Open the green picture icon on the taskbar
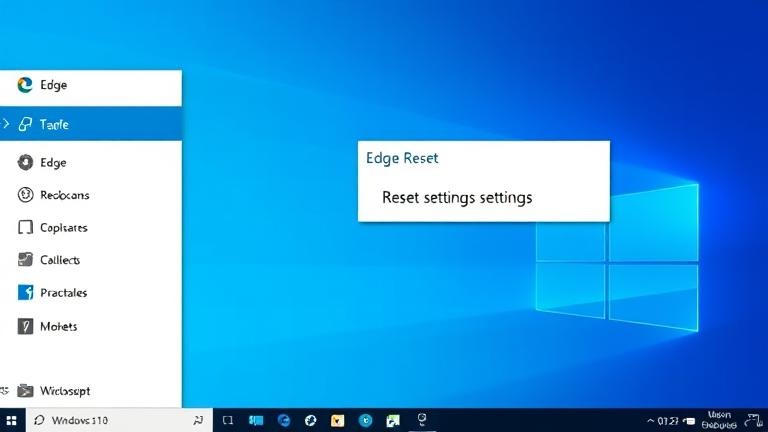The height and width of the screenshot is (432, 768). [x=393, y=420]
